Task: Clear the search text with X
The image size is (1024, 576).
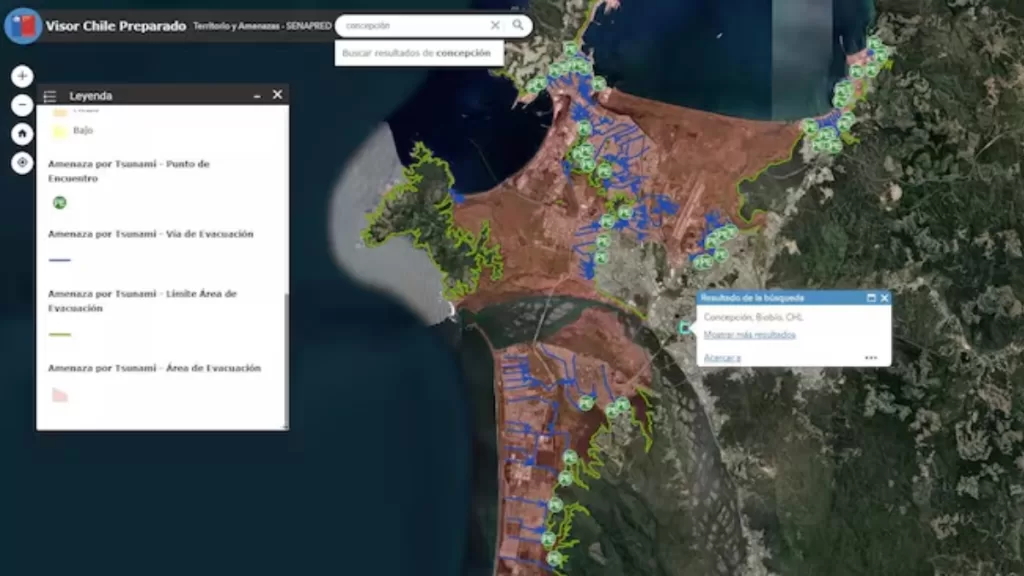Action: click(495, 25)
